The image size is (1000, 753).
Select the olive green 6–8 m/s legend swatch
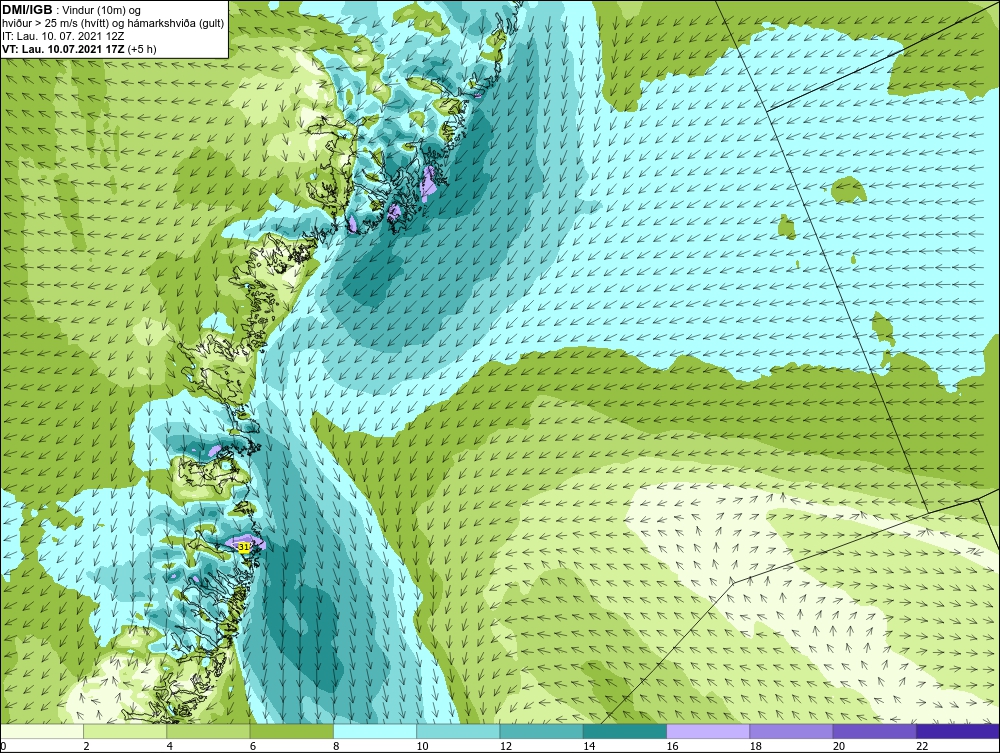pyautogui.click(x=291, y=731)
